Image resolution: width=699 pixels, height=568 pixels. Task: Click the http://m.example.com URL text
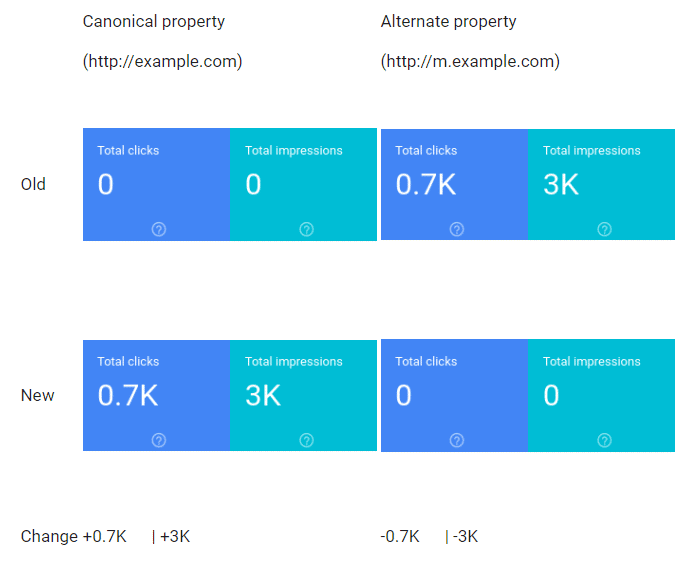click(x=470, y=62)
